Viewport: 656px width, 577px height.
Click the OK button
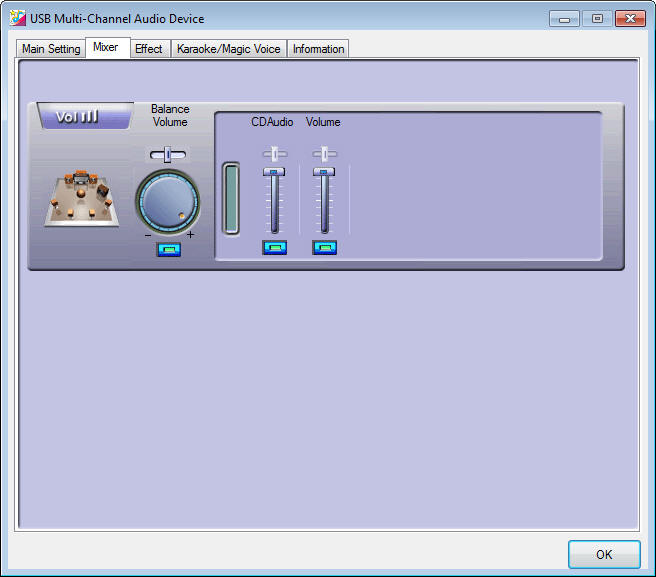(604, 554)
